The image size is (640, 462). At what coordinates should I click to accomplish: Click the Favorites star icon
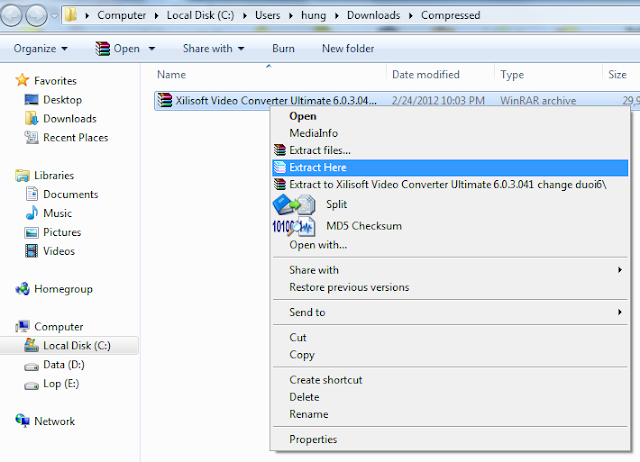coord(22,80)
